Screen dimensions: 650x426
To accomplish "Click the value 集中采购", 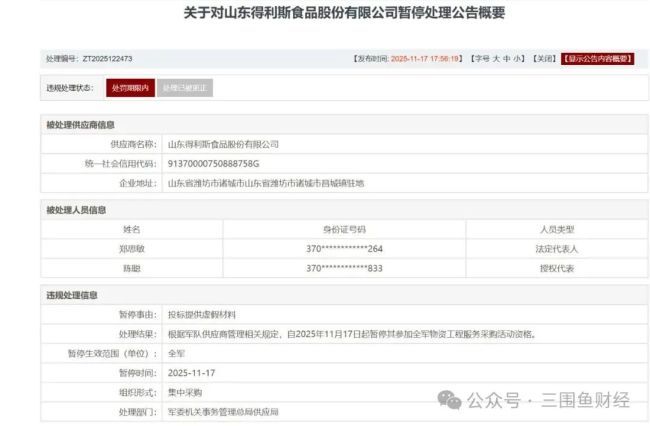I will coord(184,392).
